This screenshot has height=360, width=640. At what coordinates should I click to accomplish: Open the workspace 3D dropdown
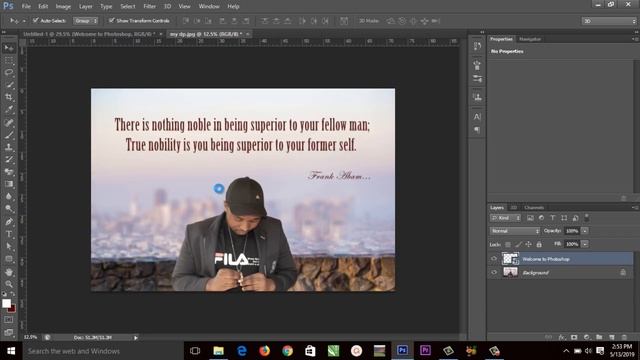pyautogui.click(x=609, y=21)
